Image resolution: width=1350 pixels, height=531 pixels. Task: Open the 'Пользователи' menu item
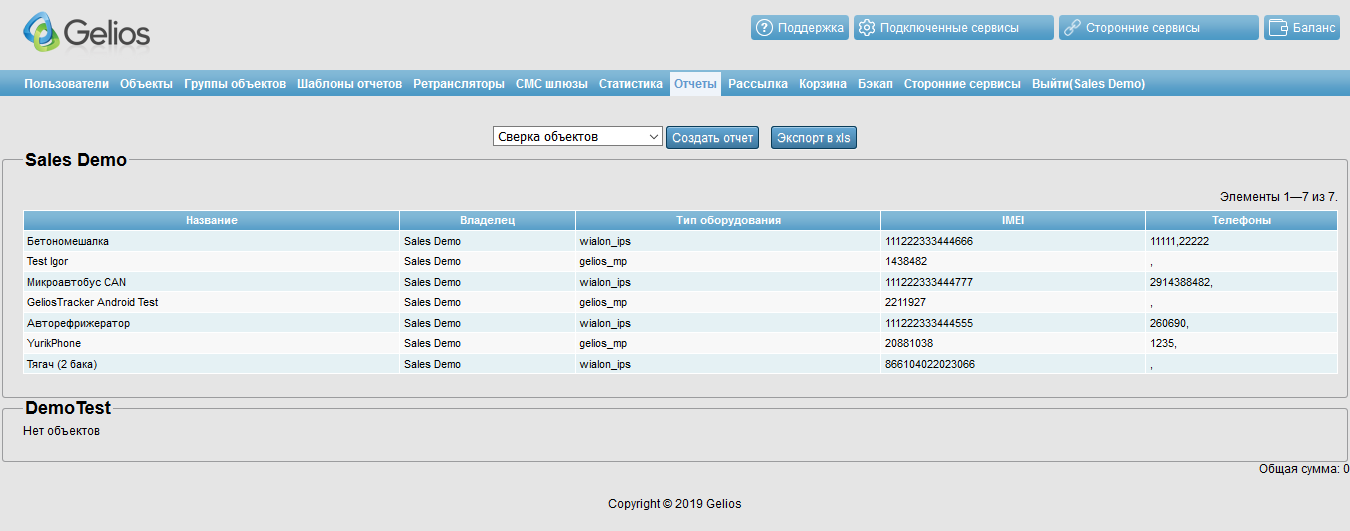[66, 84]
